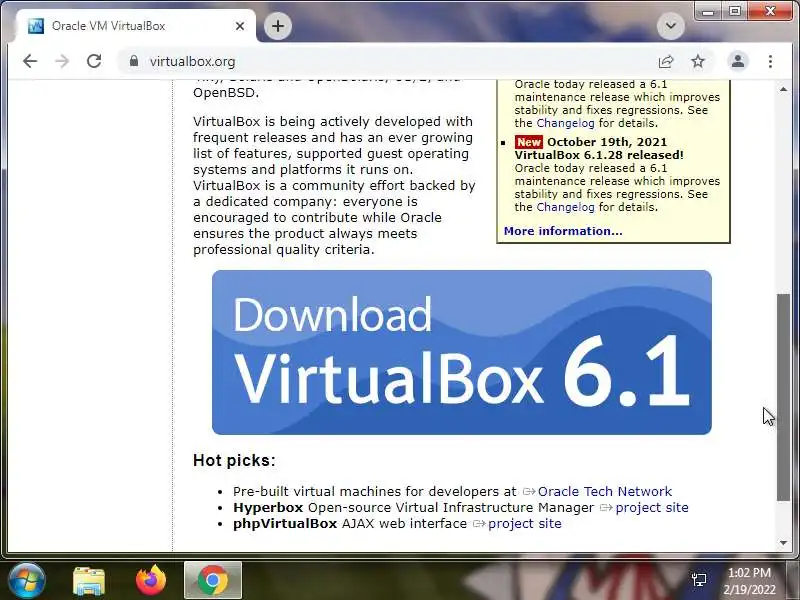Viewport: 800px width, 600px height.
Task: Bookmark this tab with the star icon
Action: click(697, 62)
